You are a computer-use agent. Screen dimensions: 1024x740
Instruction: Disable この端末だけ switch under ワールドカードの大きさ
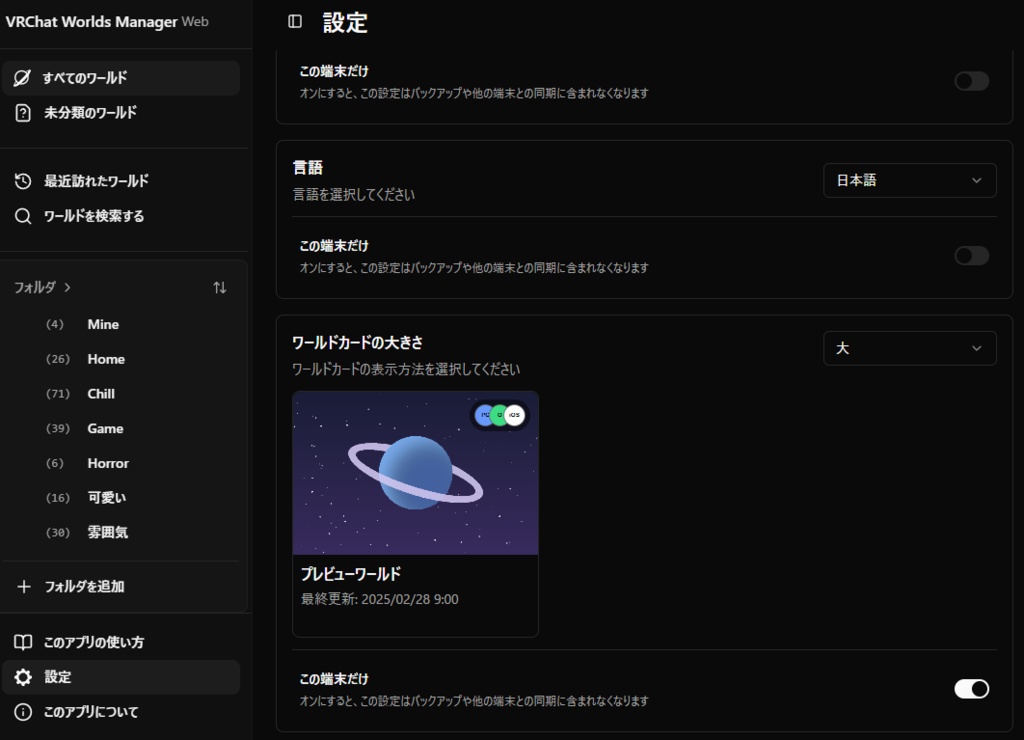click(x=972, y=688)
